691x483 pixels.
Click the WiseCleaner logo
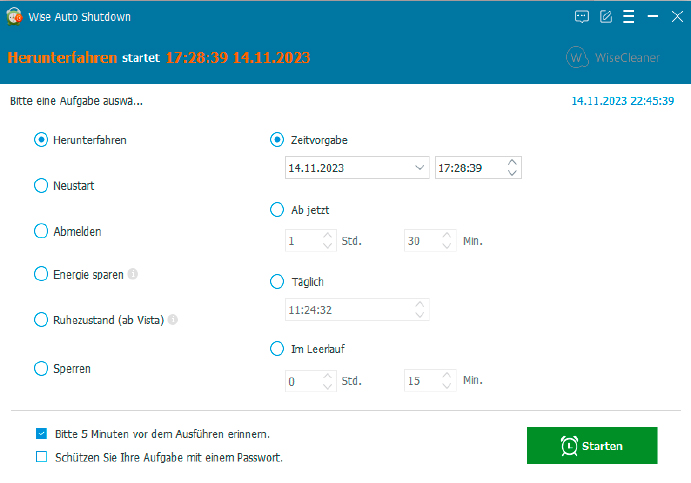pos(613,57)
